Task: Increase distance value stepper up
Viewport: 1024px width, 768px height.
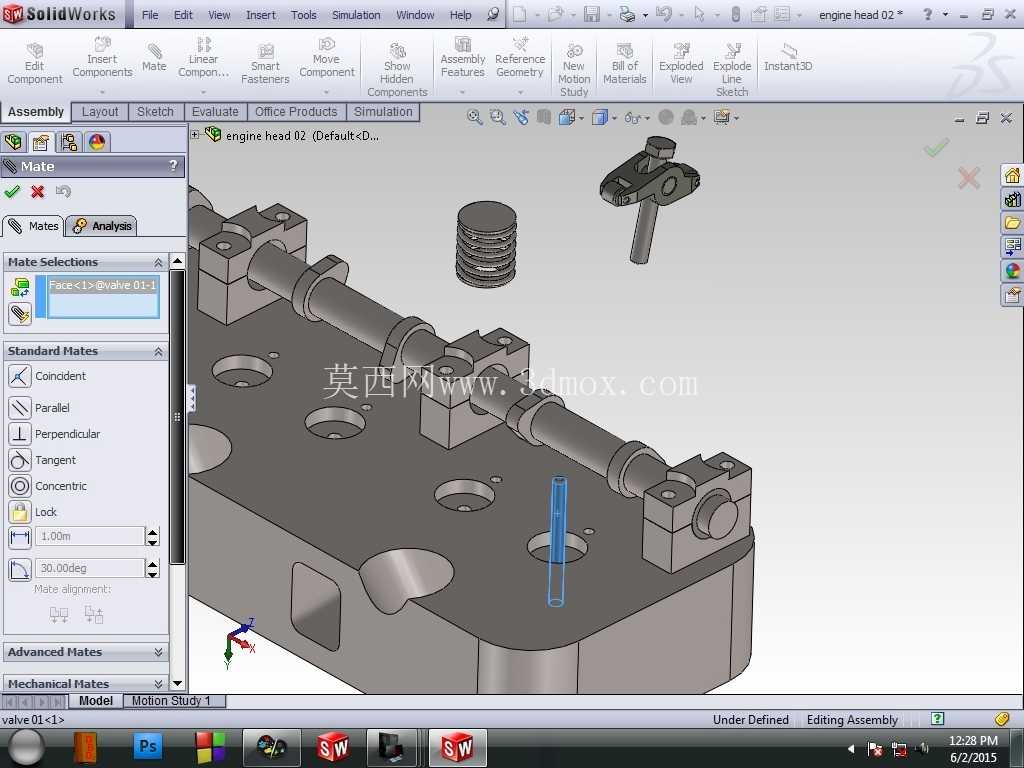Action: tap(153, 532)
